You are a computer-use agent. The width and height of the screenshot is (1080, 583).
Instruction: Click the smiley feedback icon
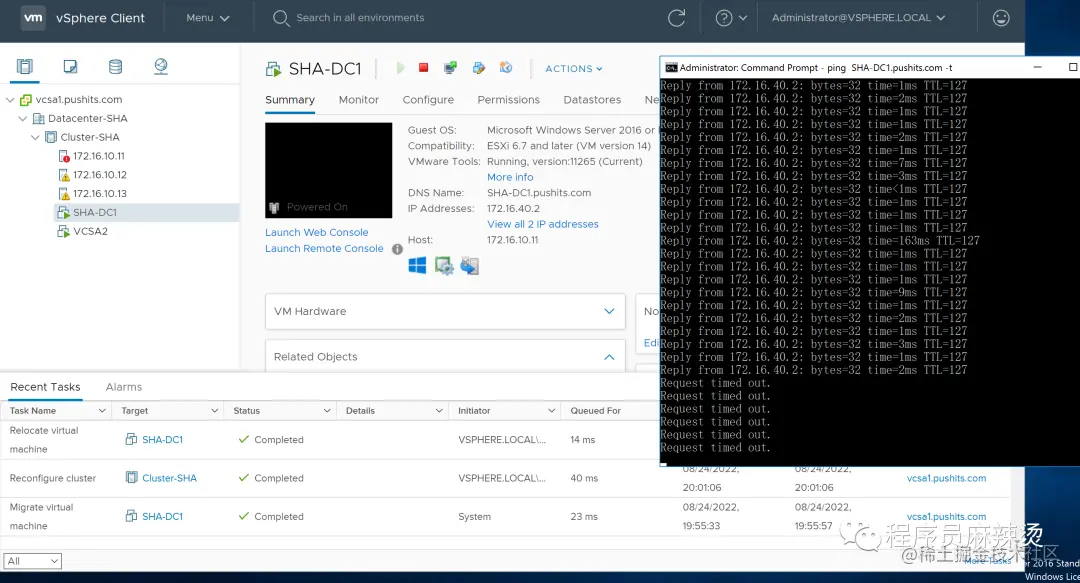[x=1001, y=18]
